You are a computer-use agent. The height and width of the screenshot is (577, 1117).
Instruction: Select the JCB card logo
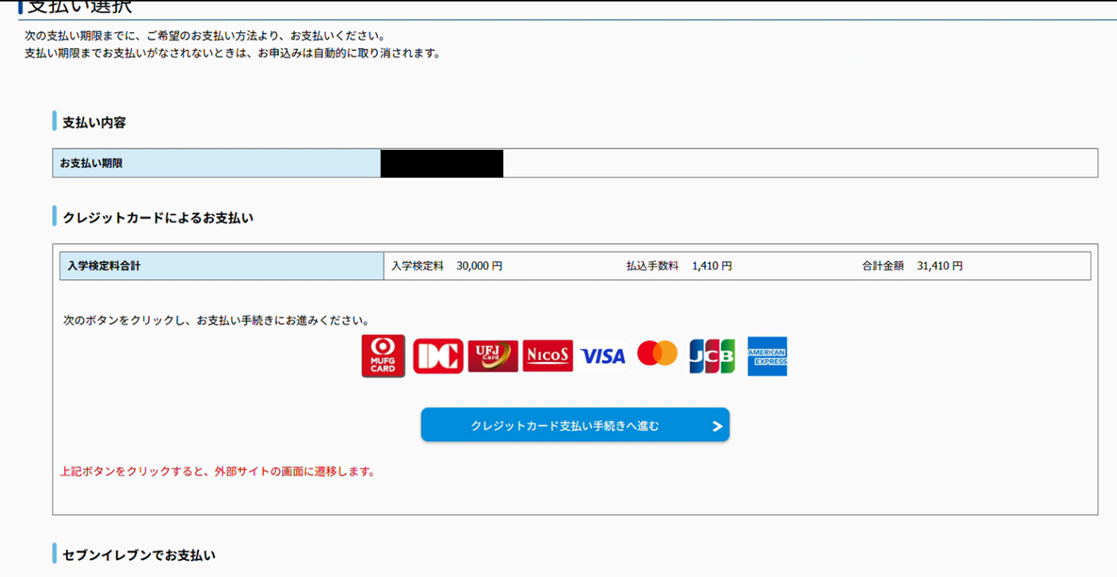(x=712, y=356)
